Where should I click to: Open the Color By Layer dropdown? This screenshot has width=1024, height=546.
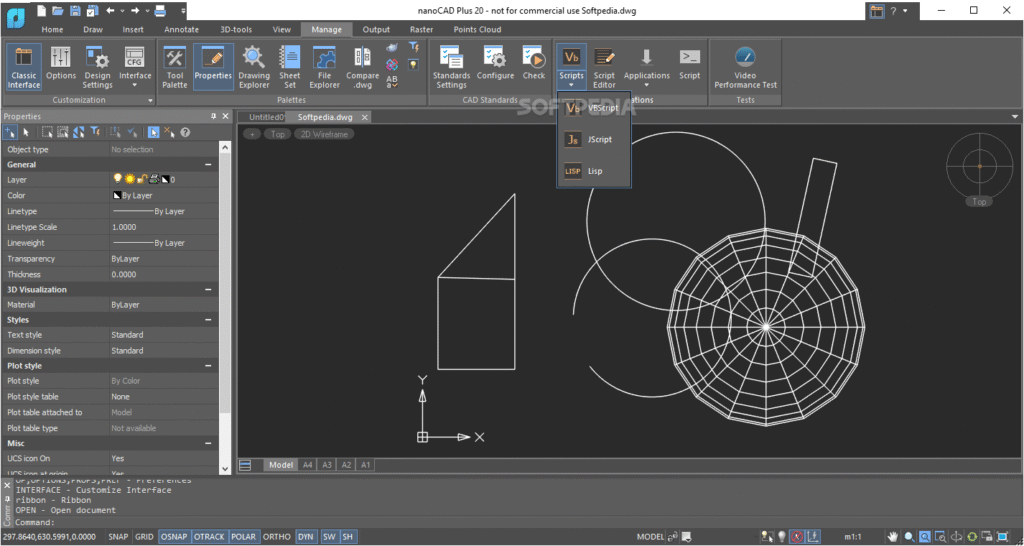[160, 196]
